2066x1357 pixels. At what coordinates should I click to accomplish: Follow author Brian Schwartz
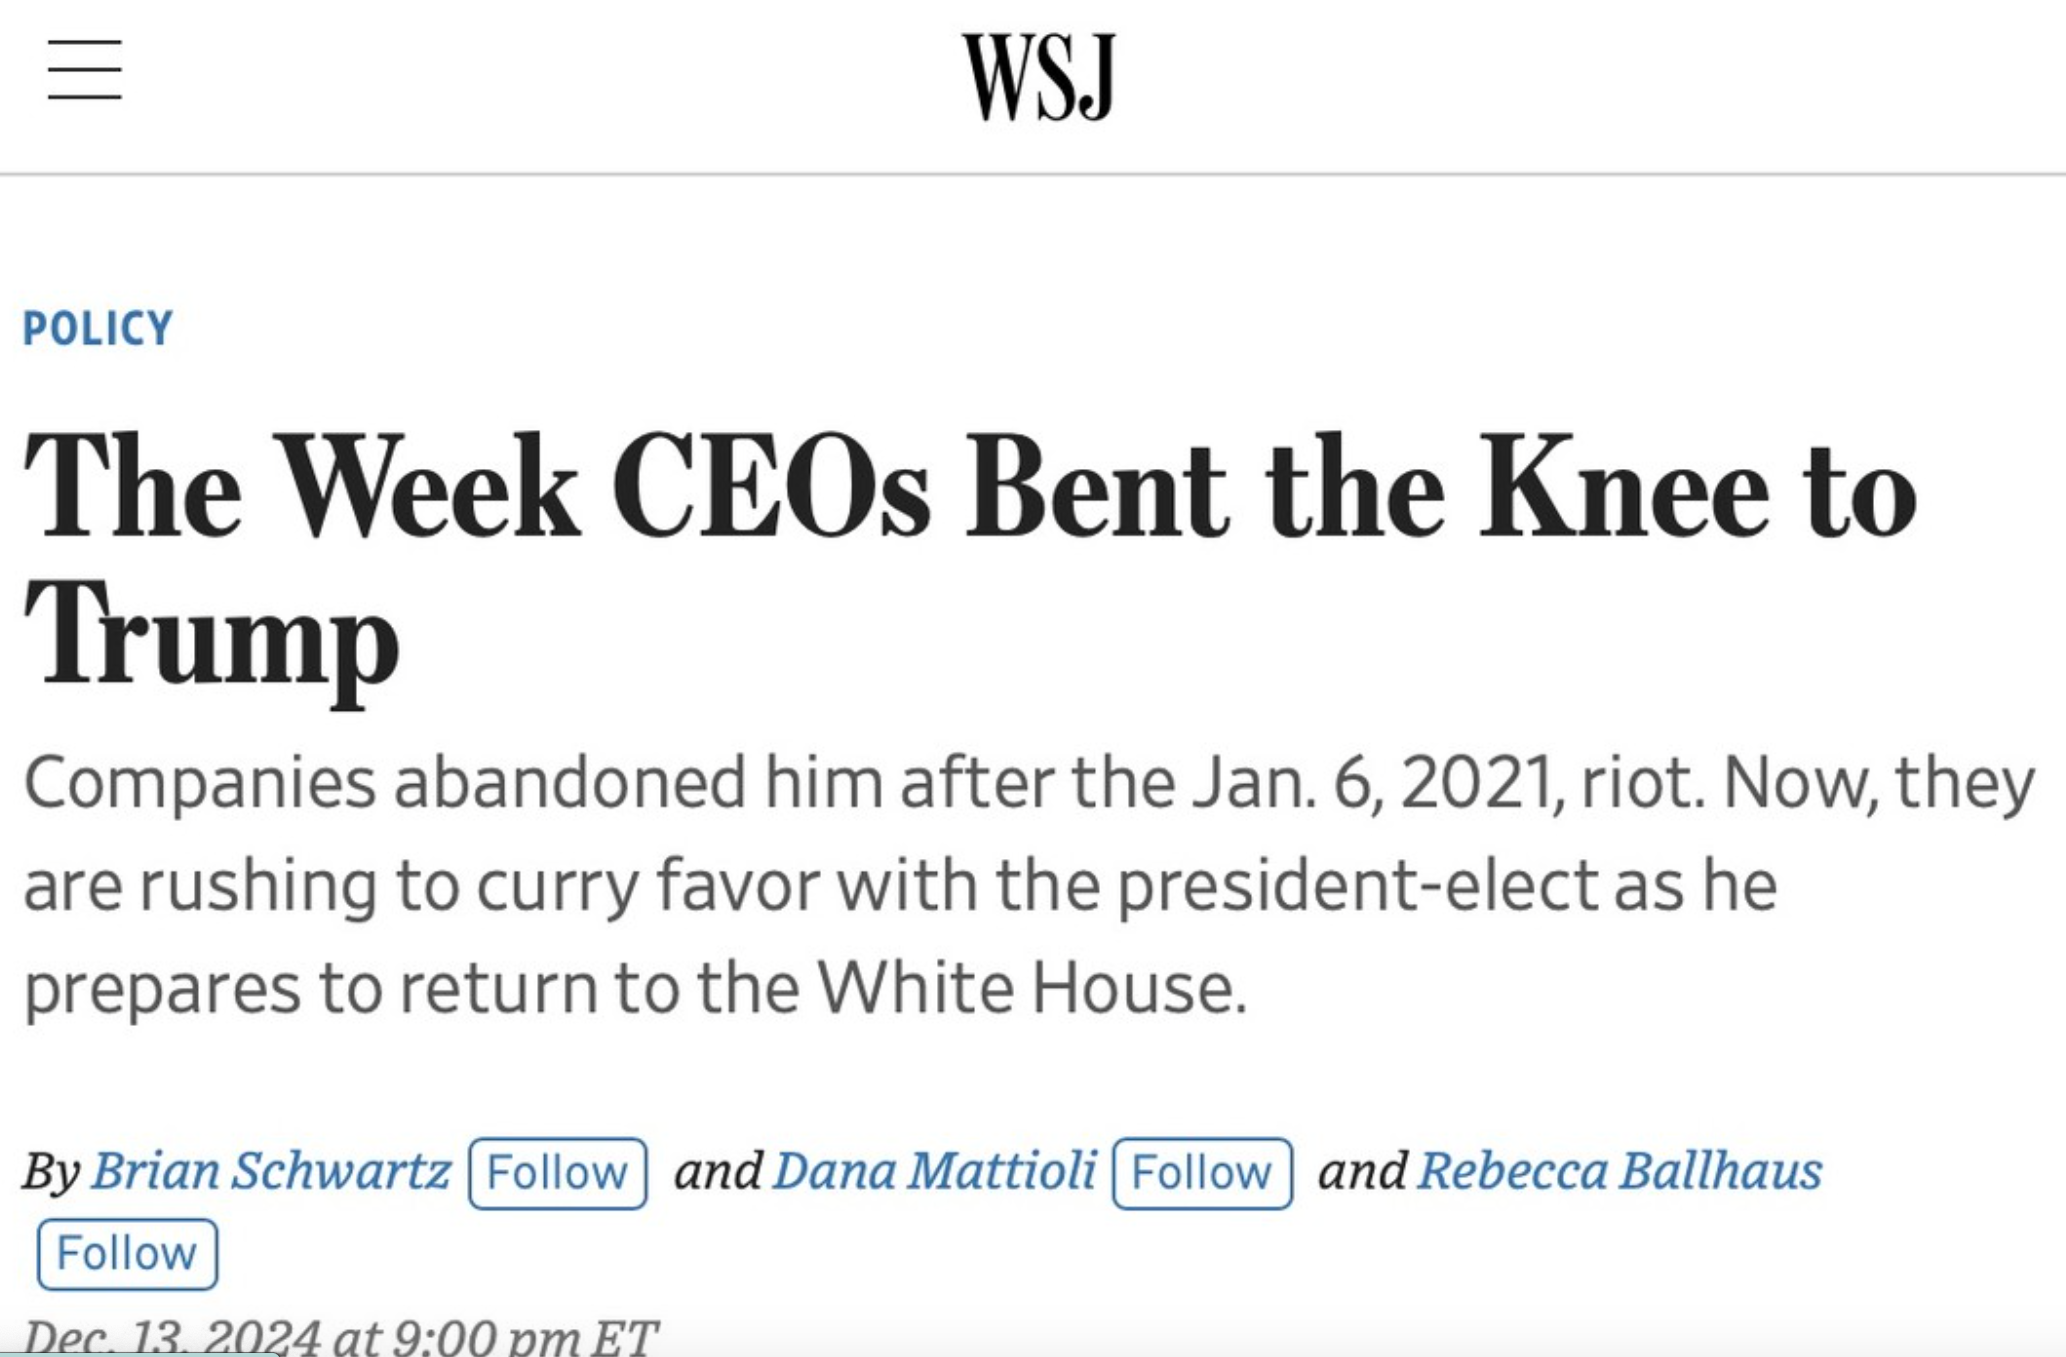558,1173
